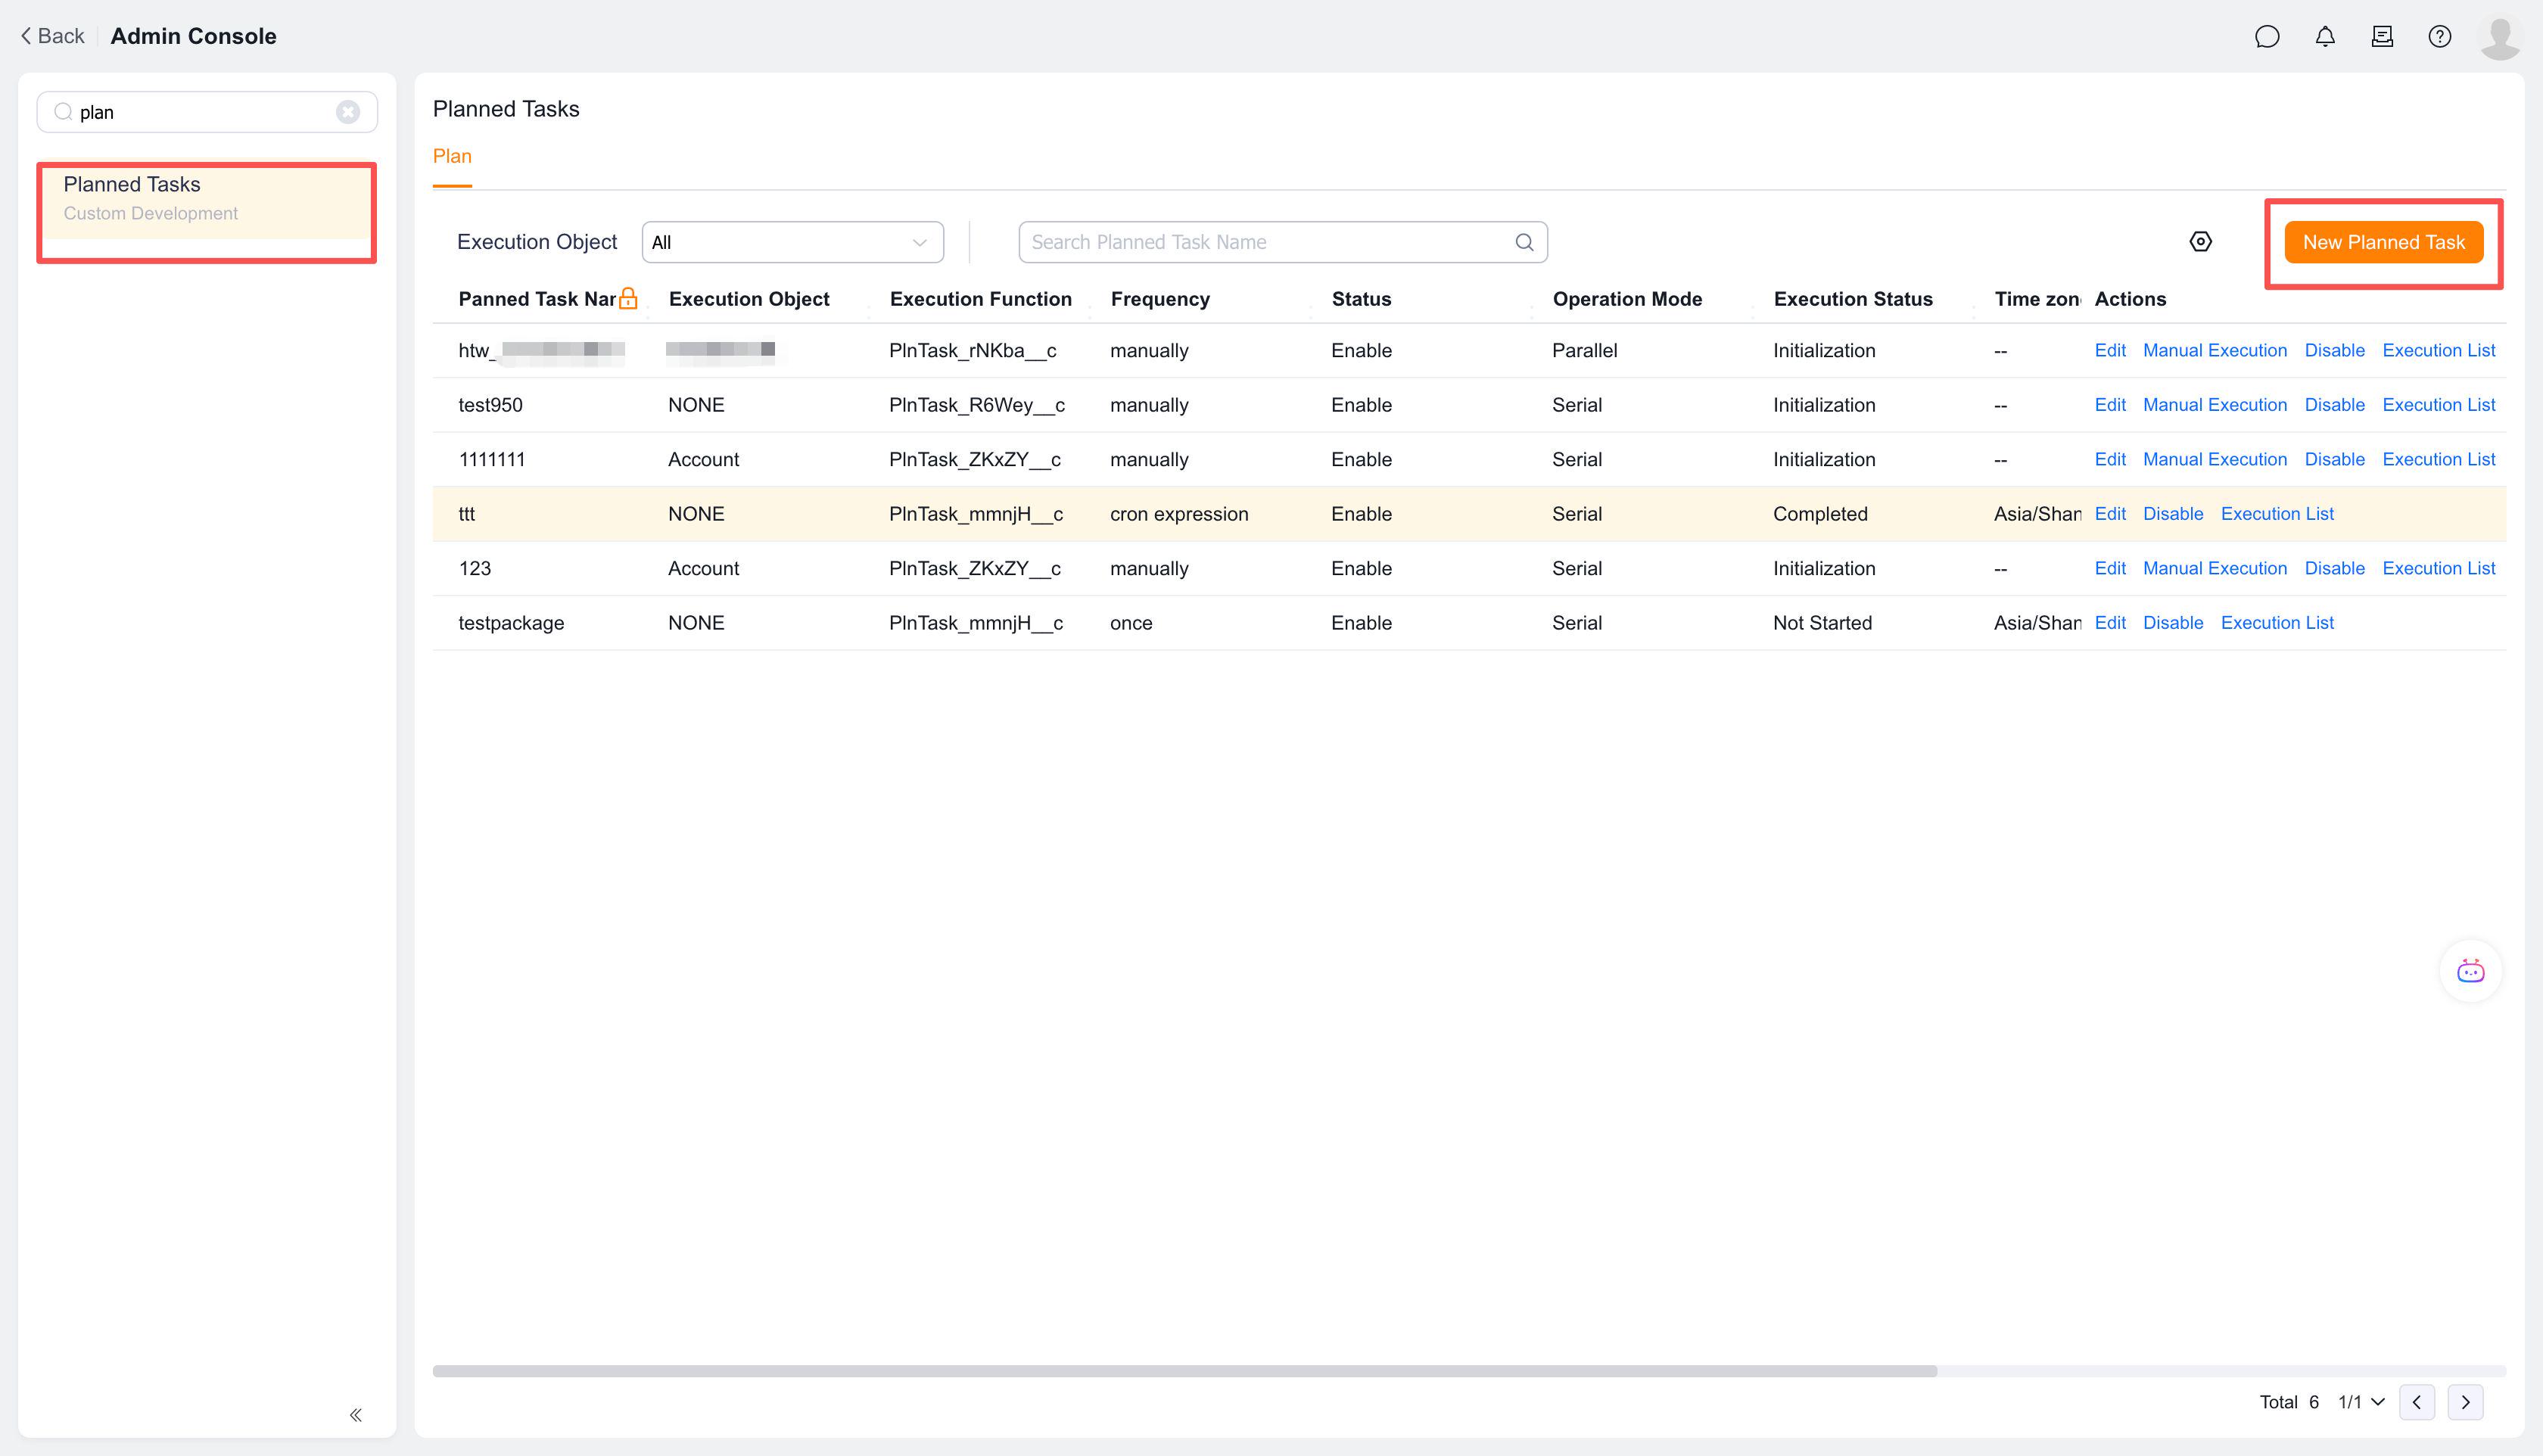Open Execution List for ttt
This screenshot has height=1456, width=2543.
coord(2277,514)
